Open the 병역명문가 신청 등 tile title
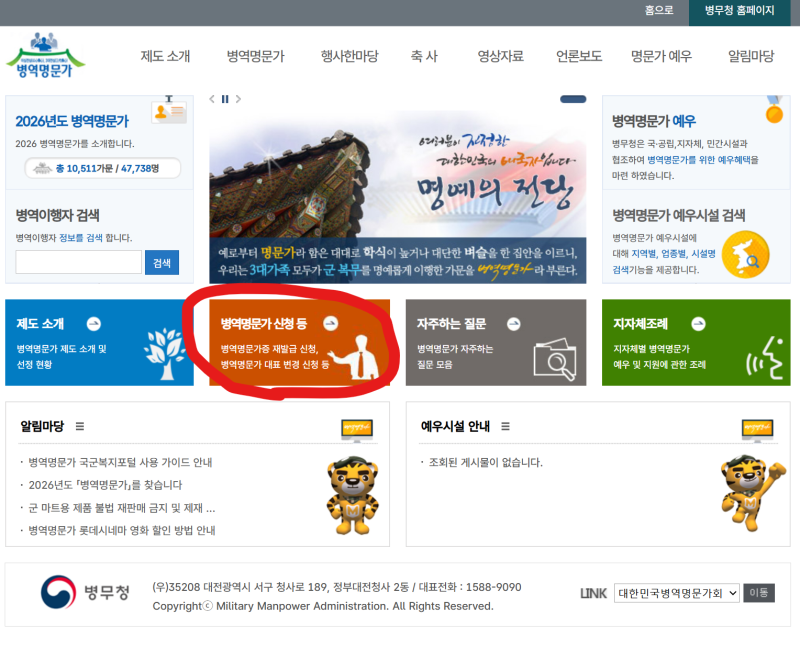Screen dimensions: 800x660 [263, 323]
